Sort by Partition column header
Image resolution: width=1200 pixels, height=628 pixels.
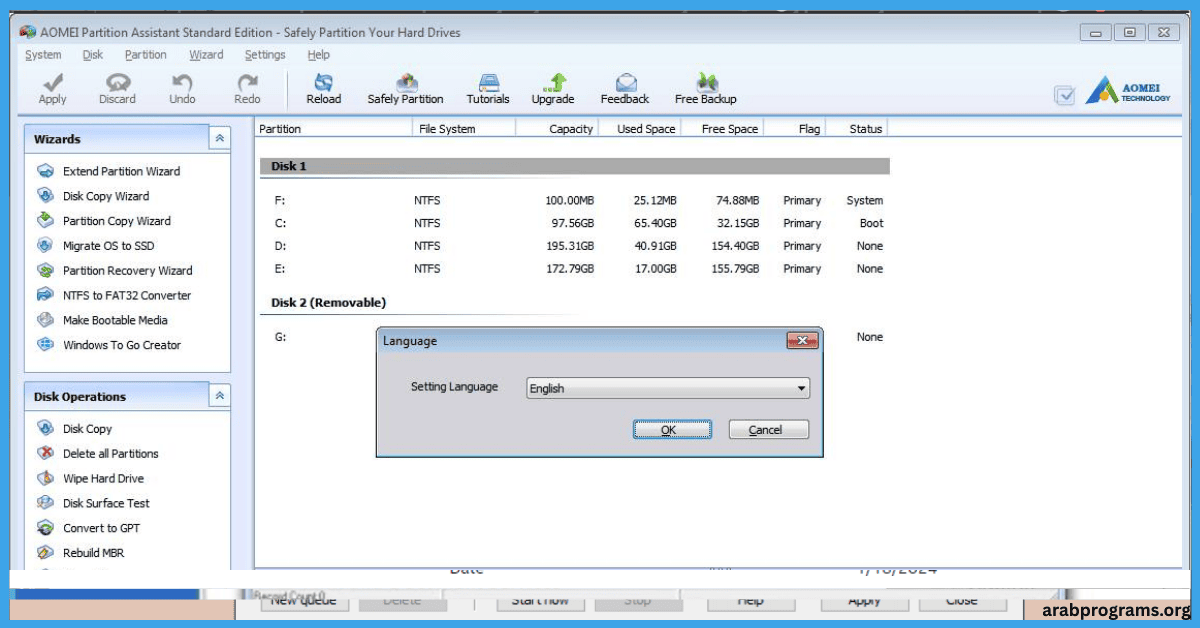point(334,128)
